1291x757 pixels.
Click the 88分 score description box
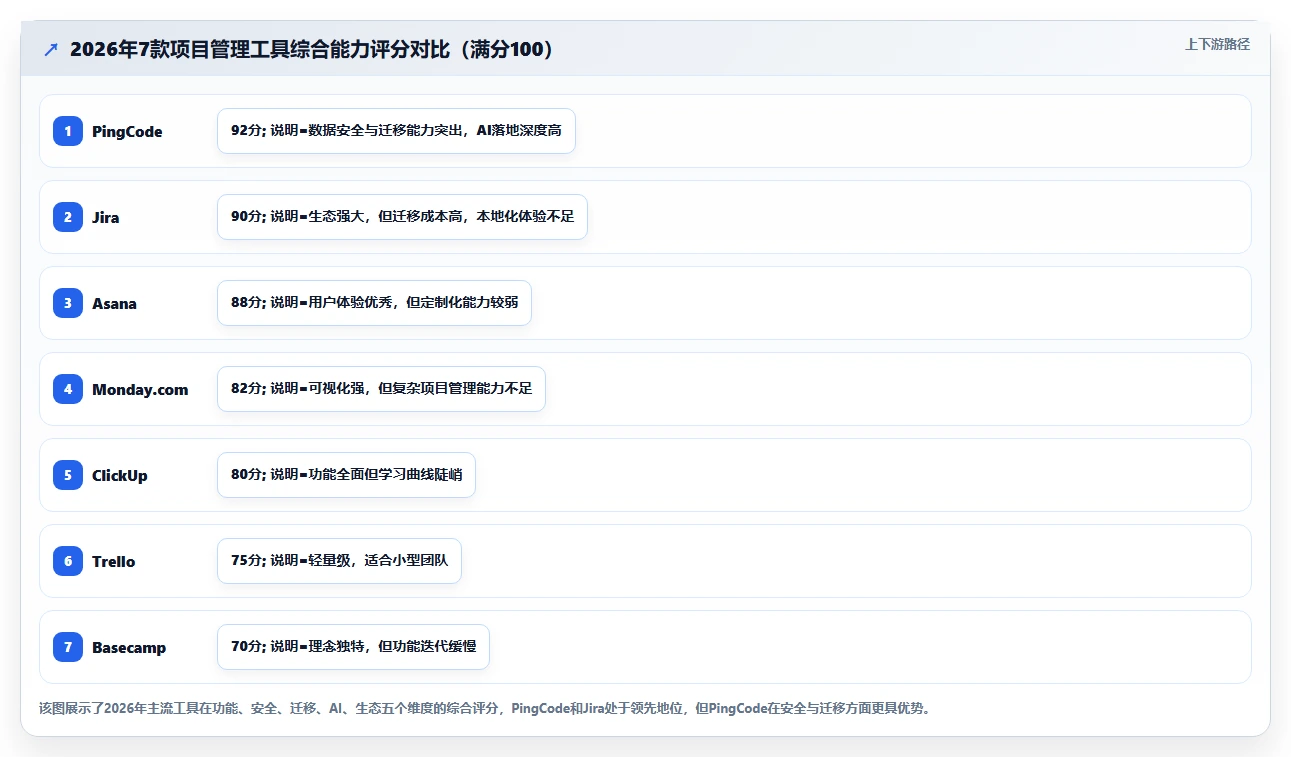[374, 303]
